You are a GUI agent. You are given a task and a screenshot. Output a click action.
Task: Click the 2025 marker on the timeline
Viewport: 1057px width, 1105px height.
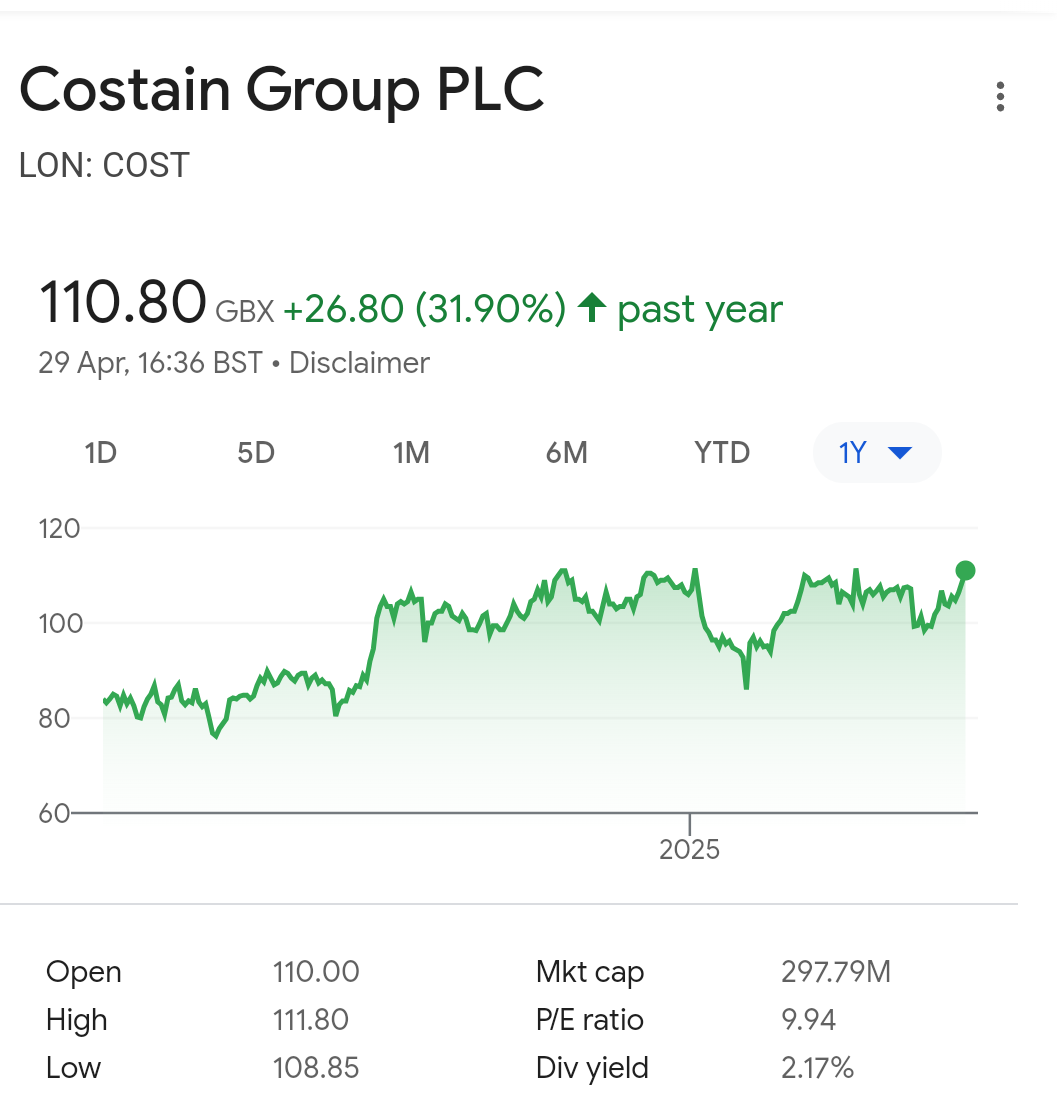pyautogui.click(x=689, y=849)
